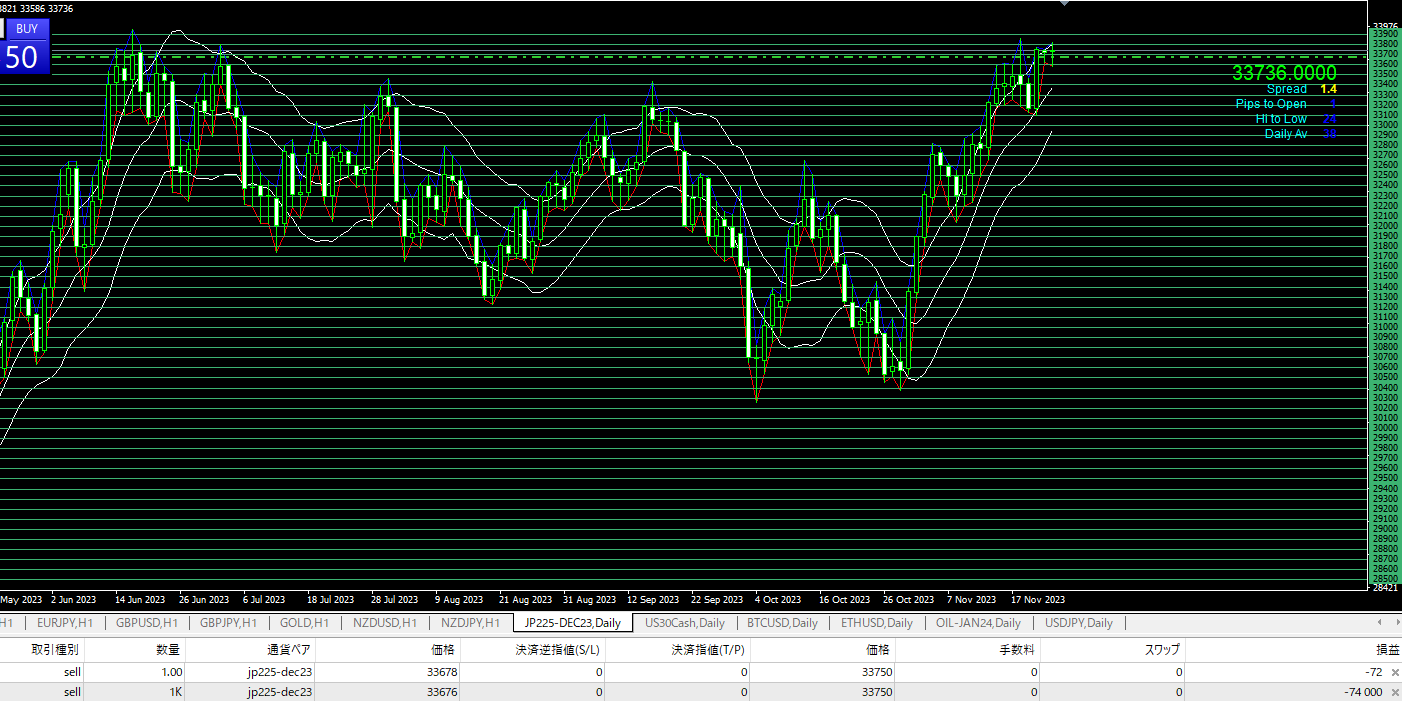Close the 1K sell order with -74 000 loss
The image size is (1402, 701).
pyautogui.click(x=1394, y=692)
